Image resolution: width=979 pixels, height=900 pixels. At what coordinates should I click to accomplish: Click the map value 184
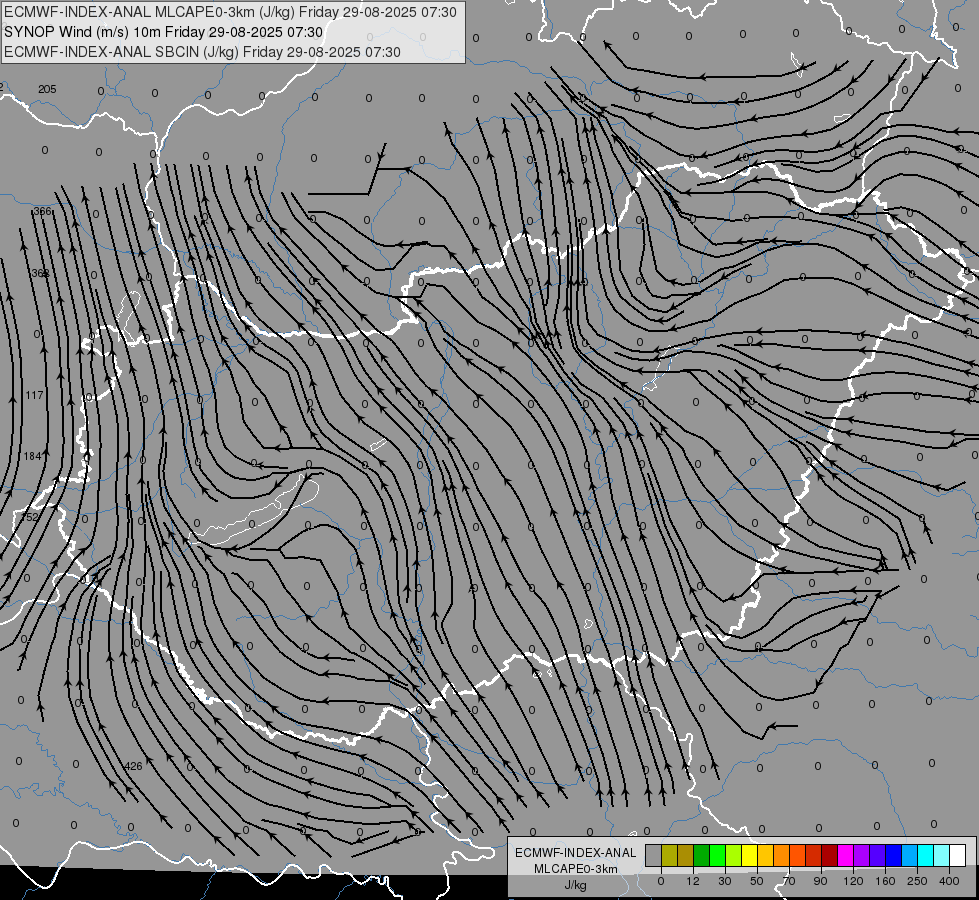pyautogui.click(x=32, y=457)
